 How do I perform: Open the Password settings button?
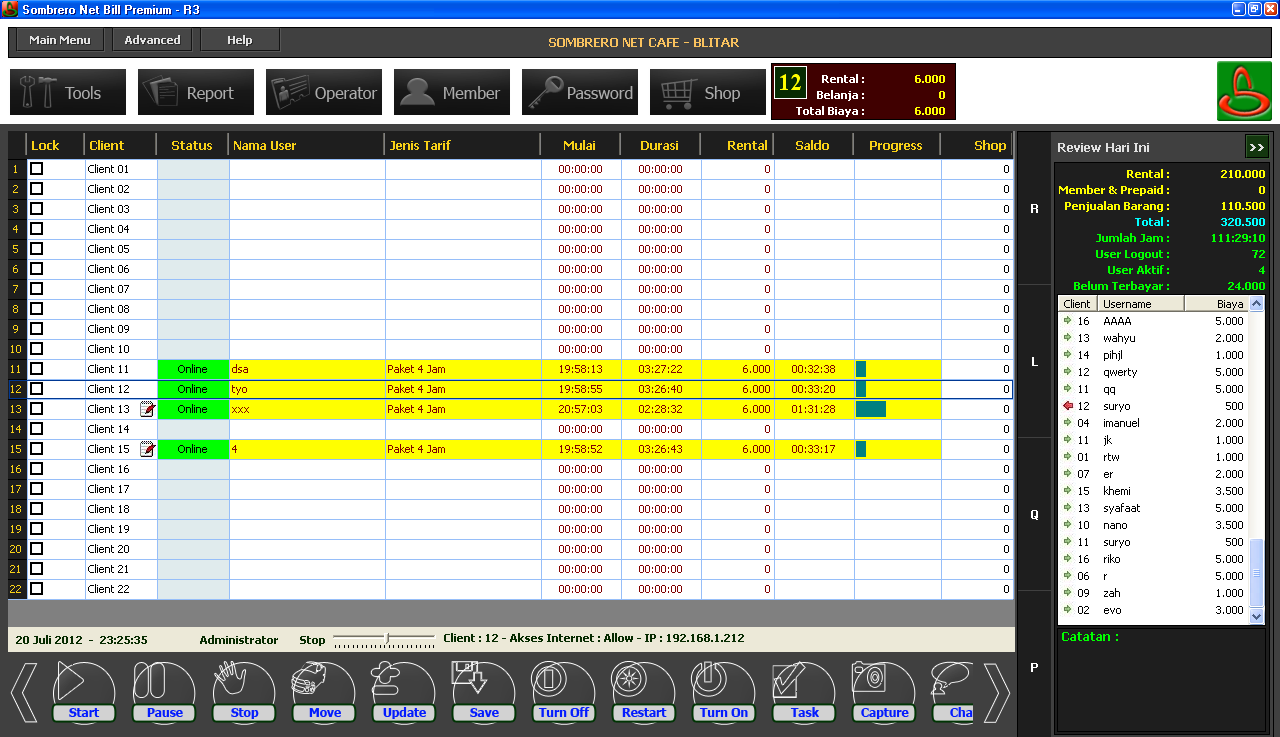pos(580,92)
